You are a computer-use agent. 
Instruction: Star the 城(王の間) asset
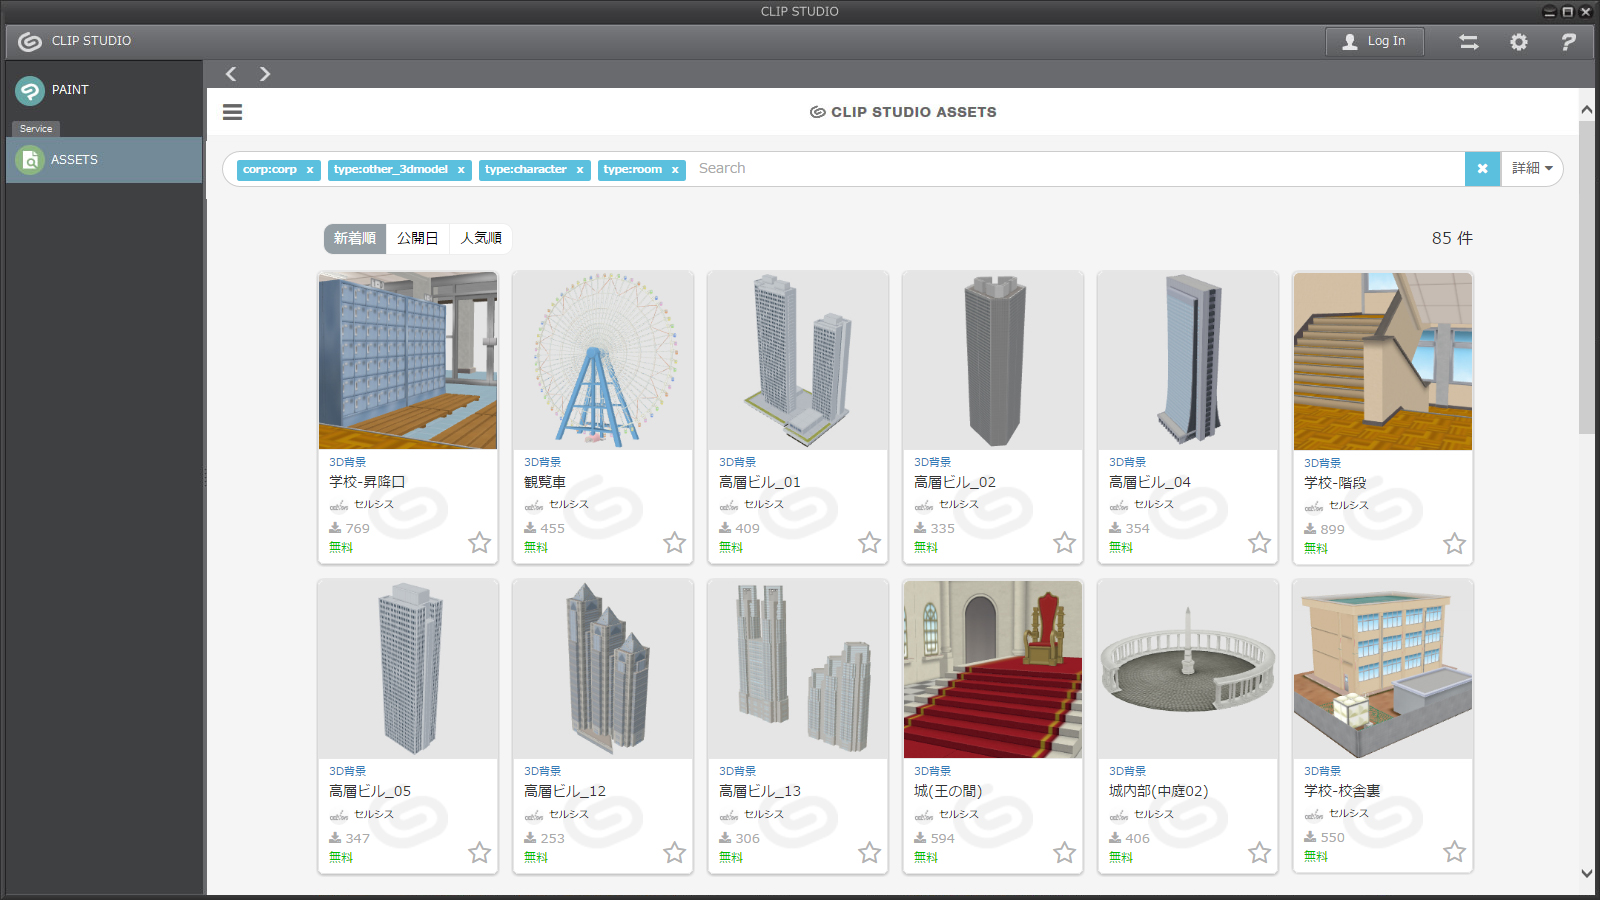point(1064,852)
